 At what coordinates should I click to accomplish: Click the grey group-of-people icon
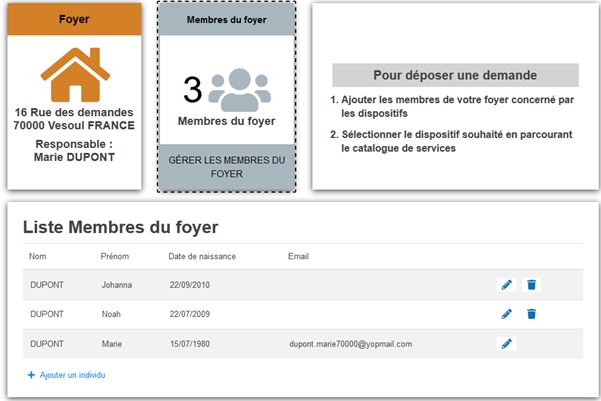[x=240, y=90]
